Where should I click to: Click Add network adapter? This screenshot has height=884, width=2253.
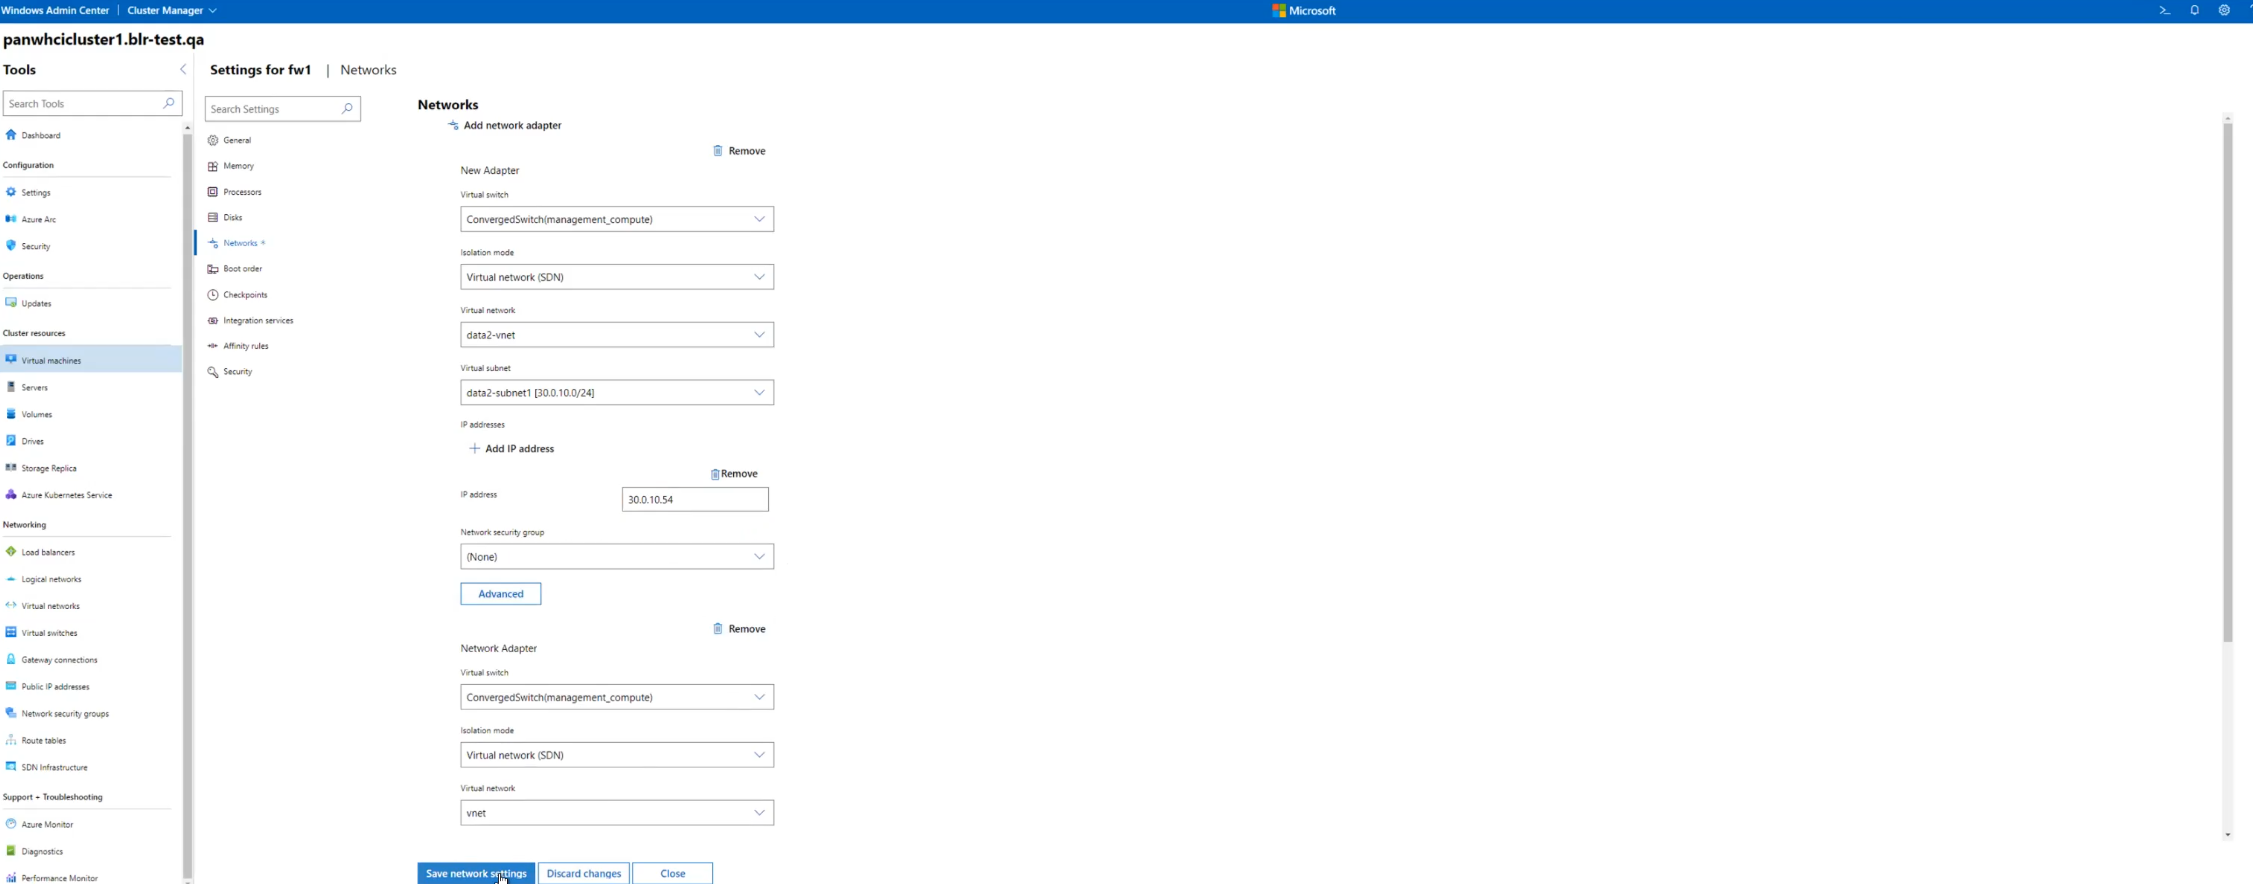pyautogui.click(x=504, y=125)
